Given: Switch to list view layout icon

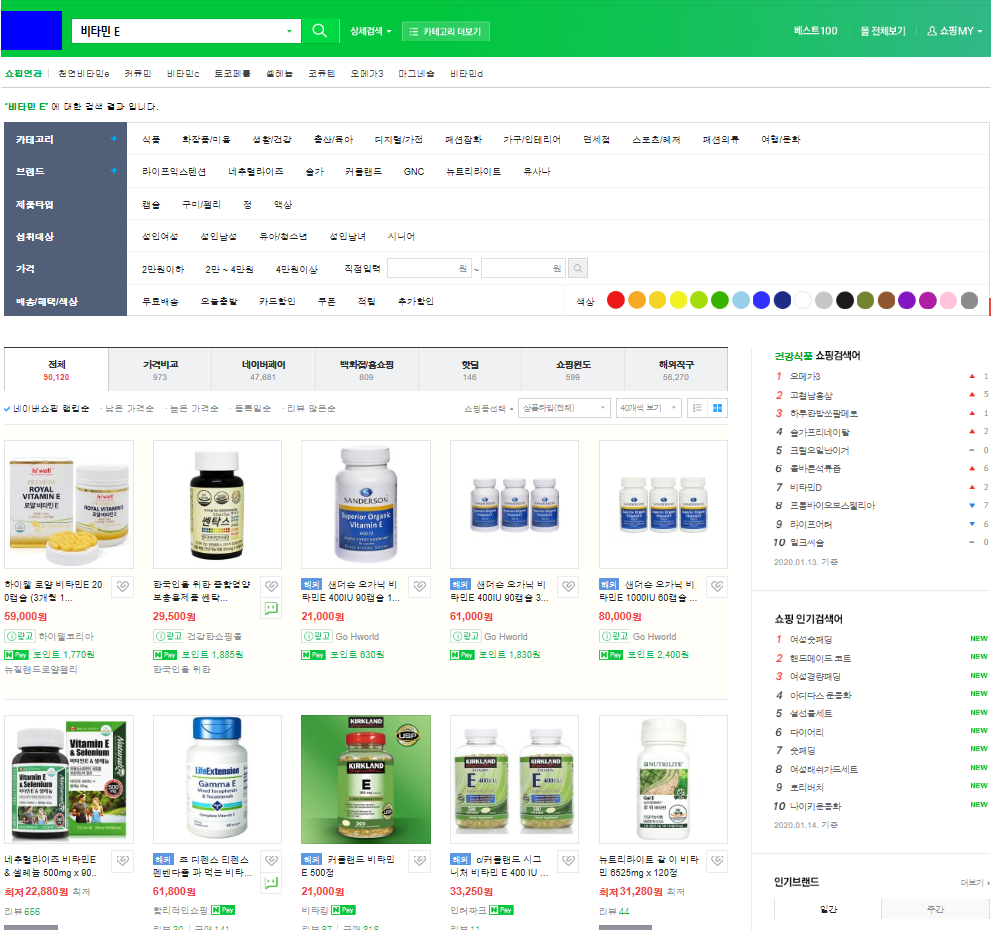Looking at the screenshot, I should [x=697, y=408].
